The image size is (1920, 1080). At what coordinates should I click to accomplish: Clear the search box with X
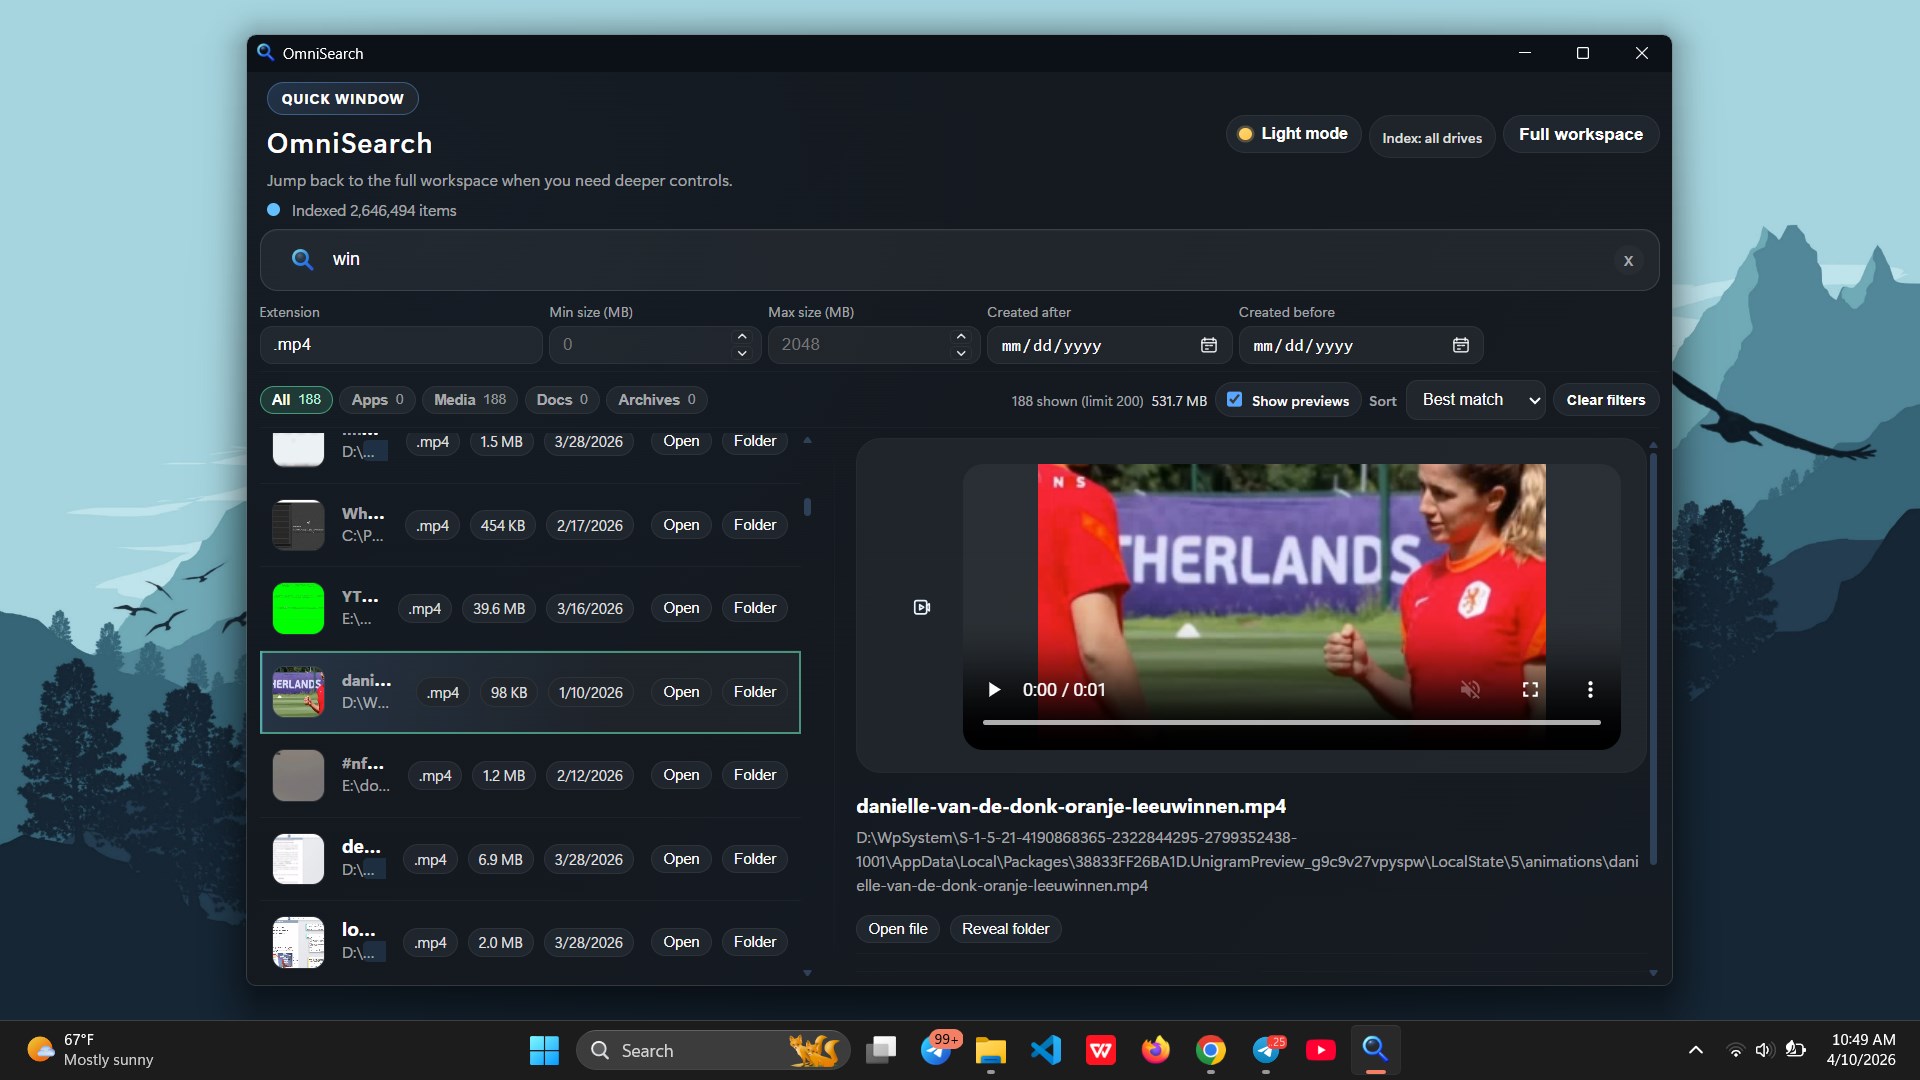click(x=1628, y=261)
